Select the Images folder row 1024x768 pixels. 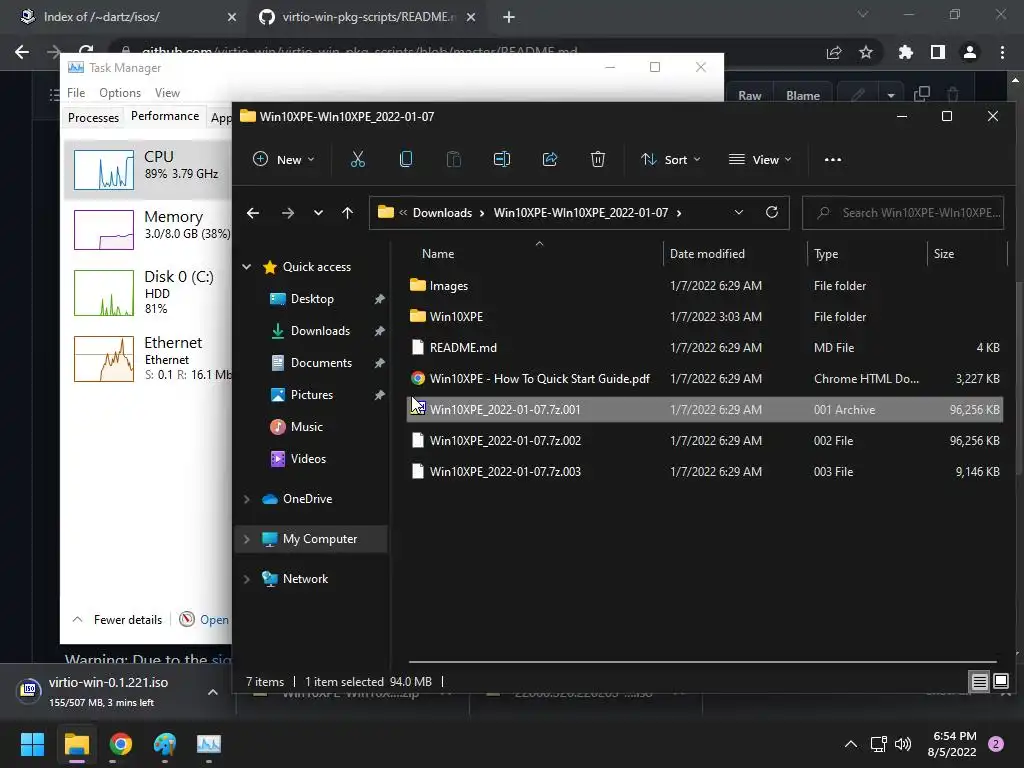(x=704, y=285)
